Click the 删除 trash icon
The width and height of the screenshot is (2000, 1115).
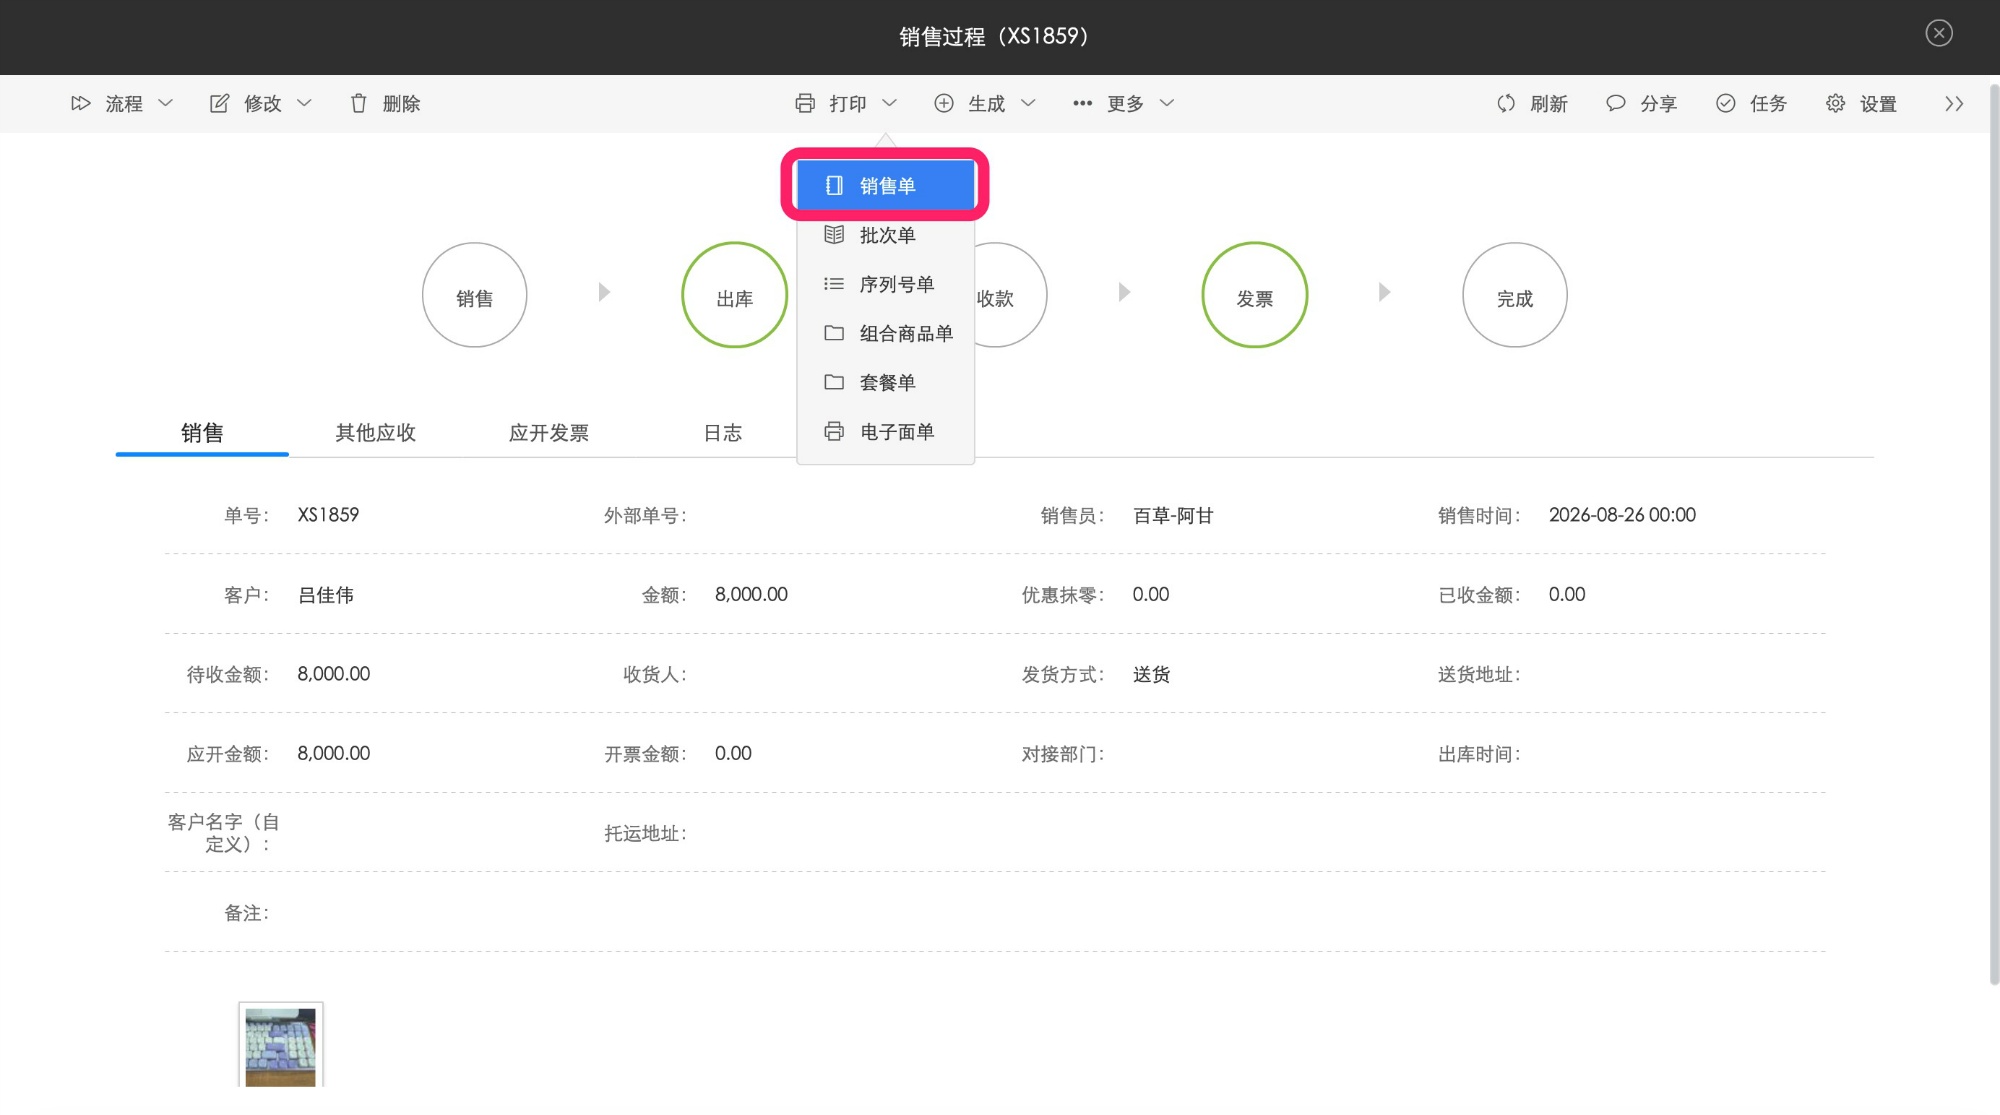pyautogui.click(x=358, y=103)
